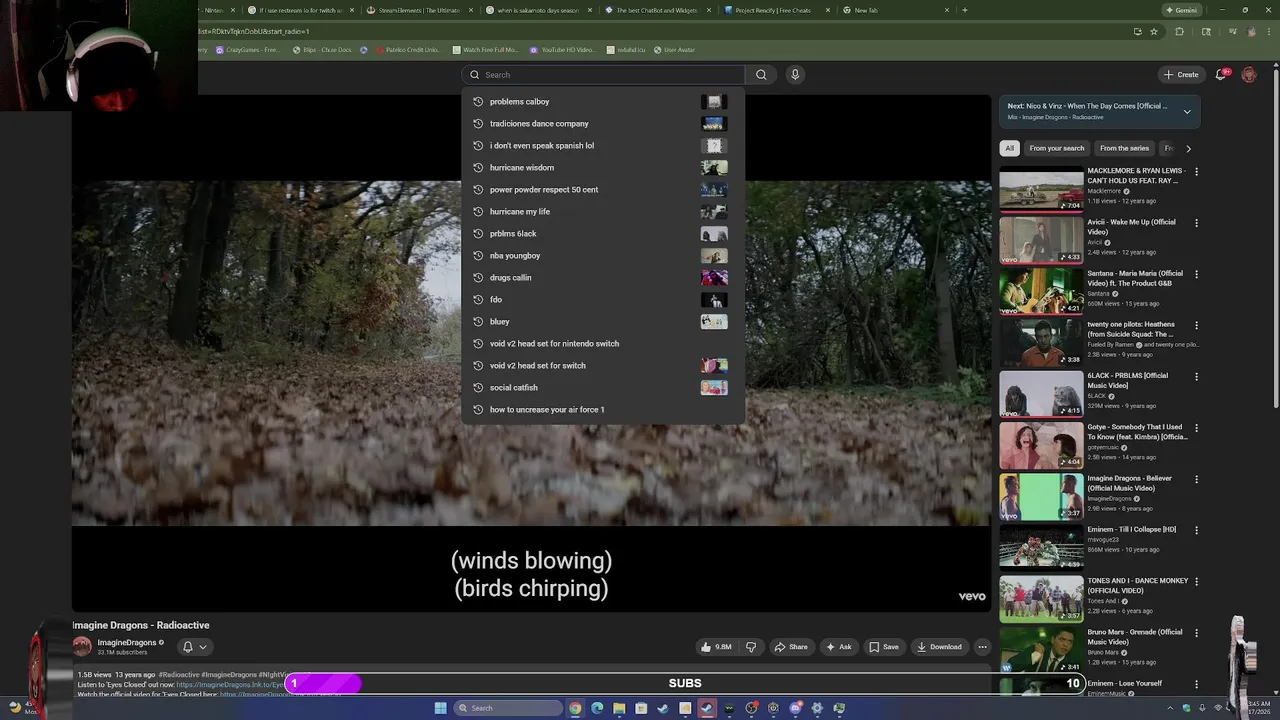Viewport: 1280px width, 720px height.
Task: Select the 'From the series' chip
Action: click(1124, 148)
